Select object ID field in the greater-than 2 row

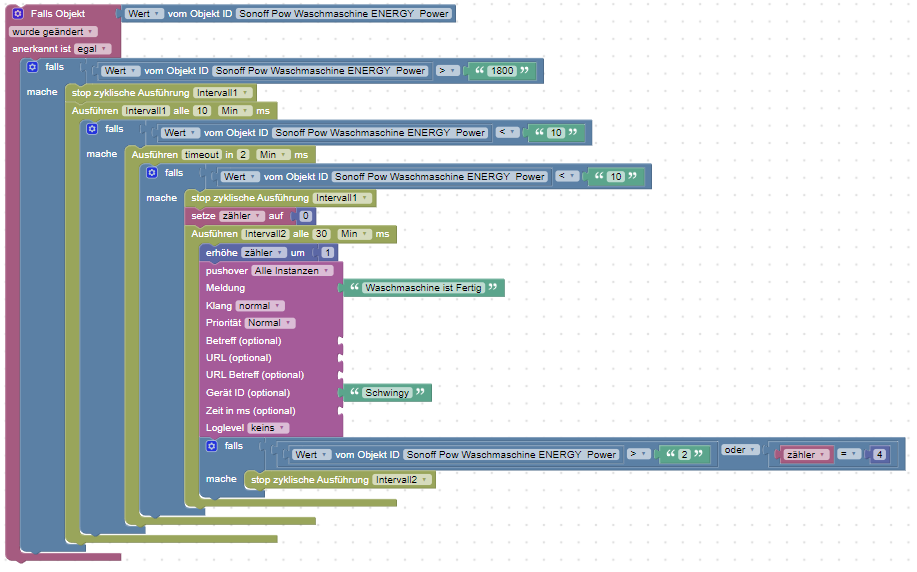(511, 454)
